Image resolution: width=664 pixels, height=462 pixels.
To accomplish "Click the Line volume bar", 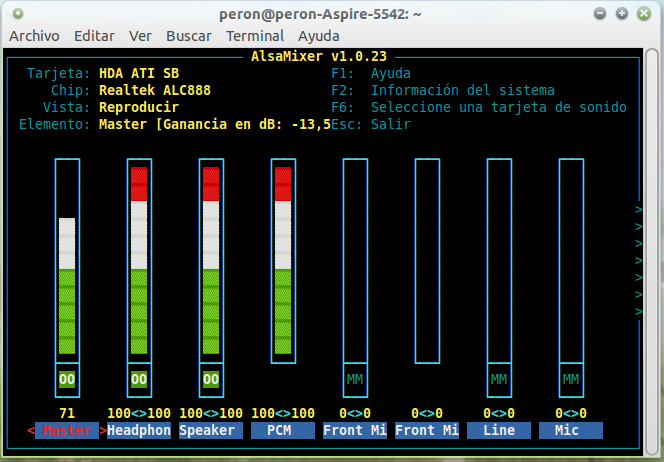I will pyautogui.click(x=499, y=260).
